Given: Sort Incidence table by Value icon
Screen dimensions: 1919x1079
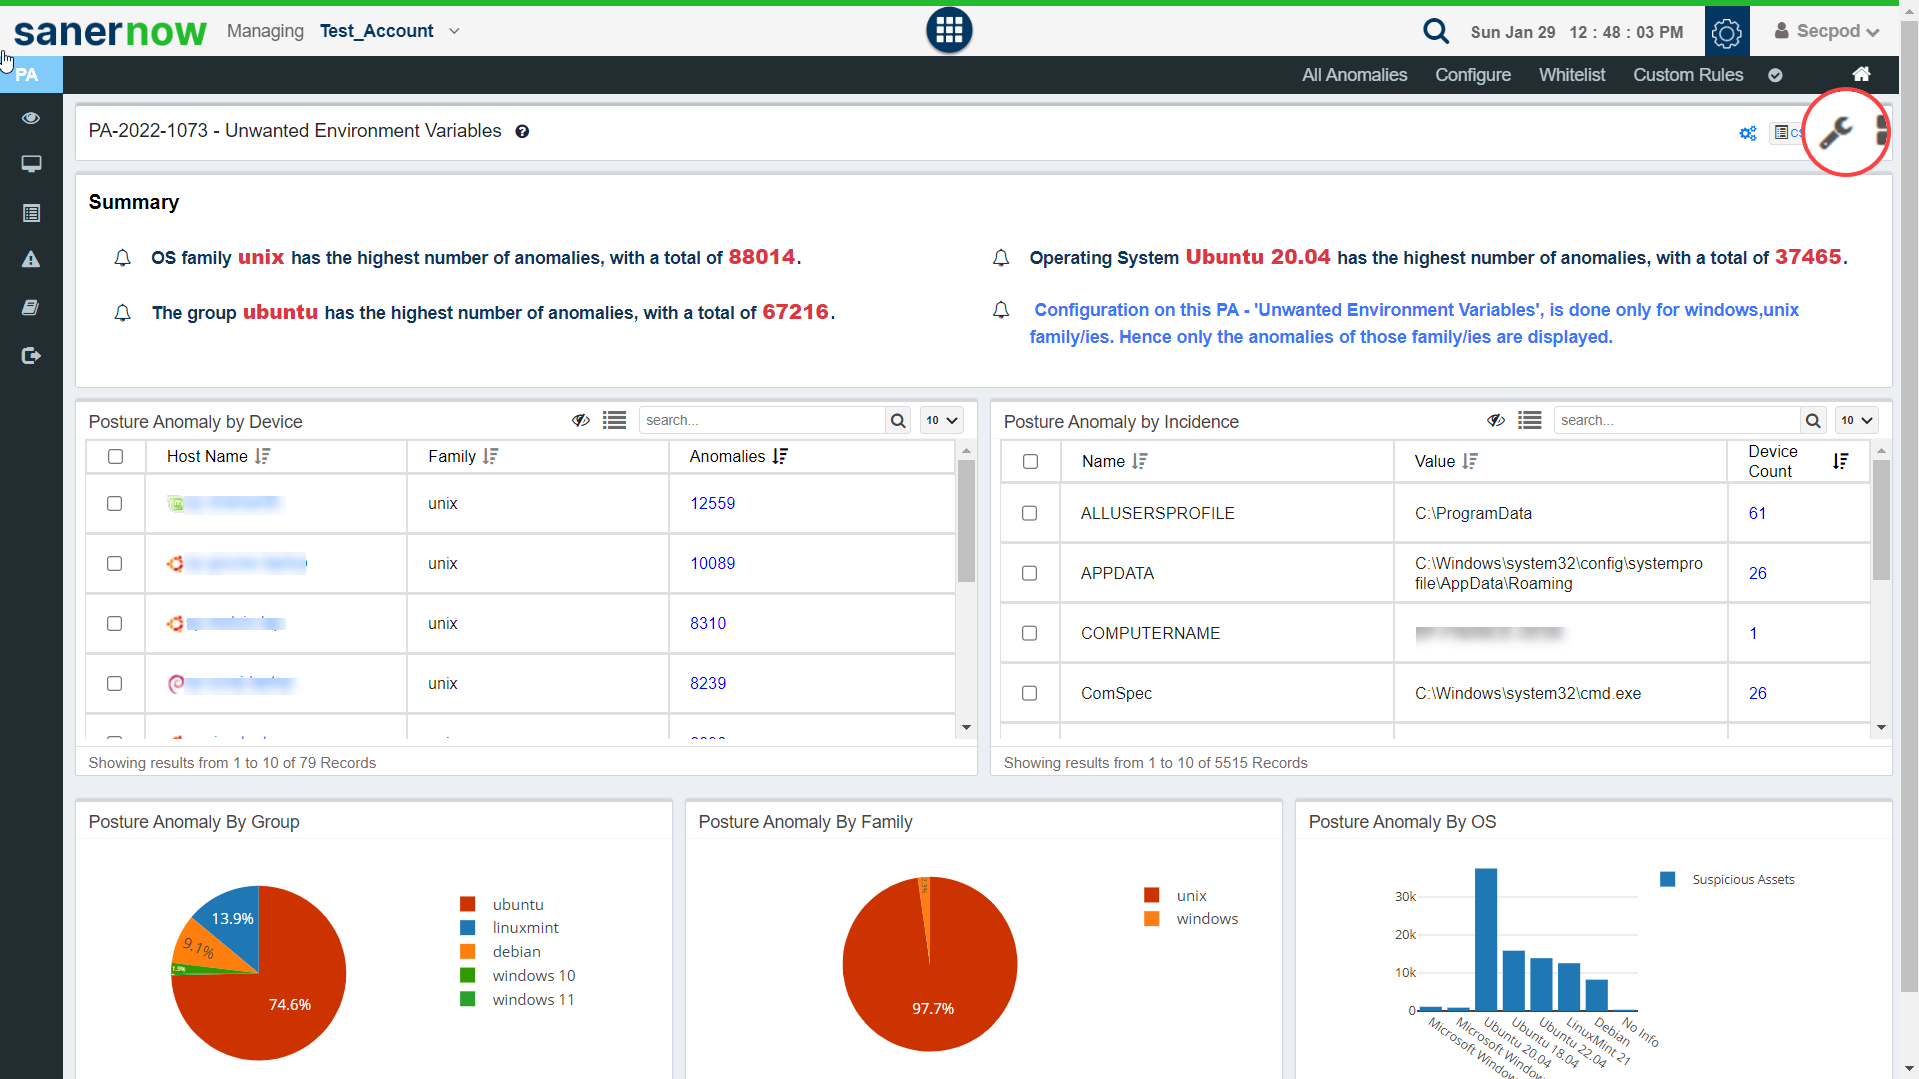Looking at the screenshot, I should point(1470,461).
